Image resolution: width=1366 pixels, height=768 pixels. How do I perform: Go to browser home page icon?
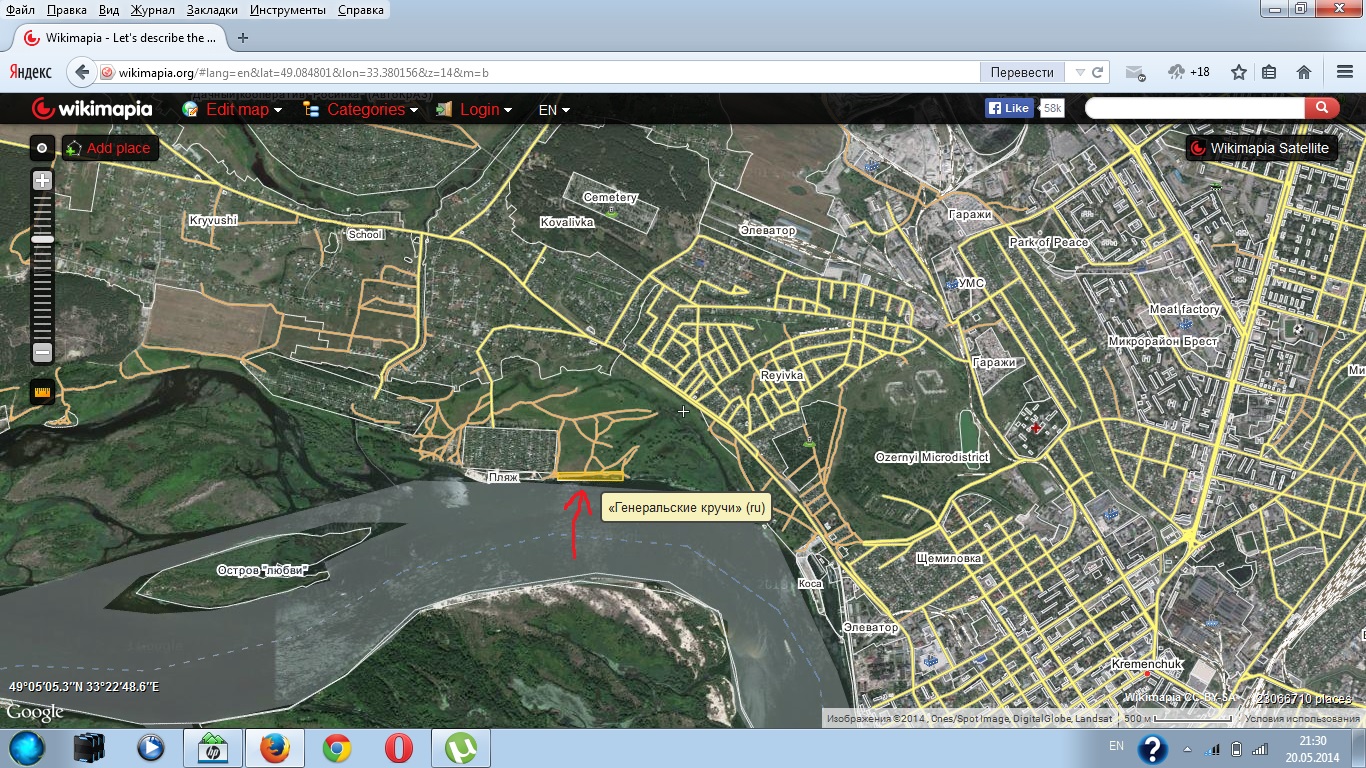(x=1304, y=72)
